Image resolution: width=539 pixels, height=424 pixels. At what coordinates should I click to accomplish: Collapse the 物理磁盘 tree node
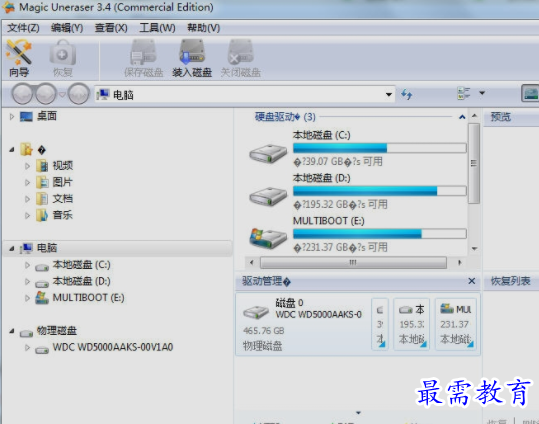(12, 331)
